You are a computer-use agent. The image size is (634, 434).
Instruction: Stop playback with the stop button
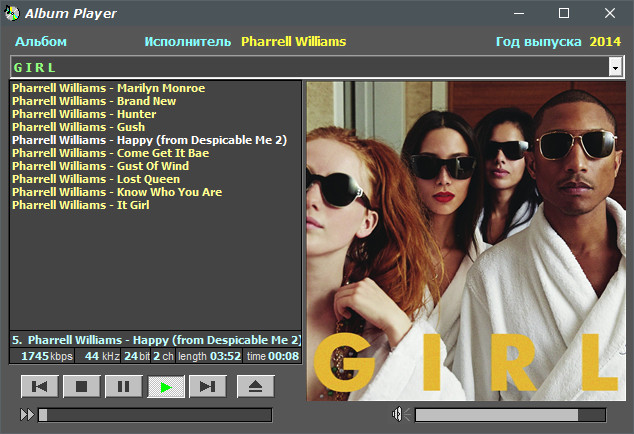pos(81,386)
